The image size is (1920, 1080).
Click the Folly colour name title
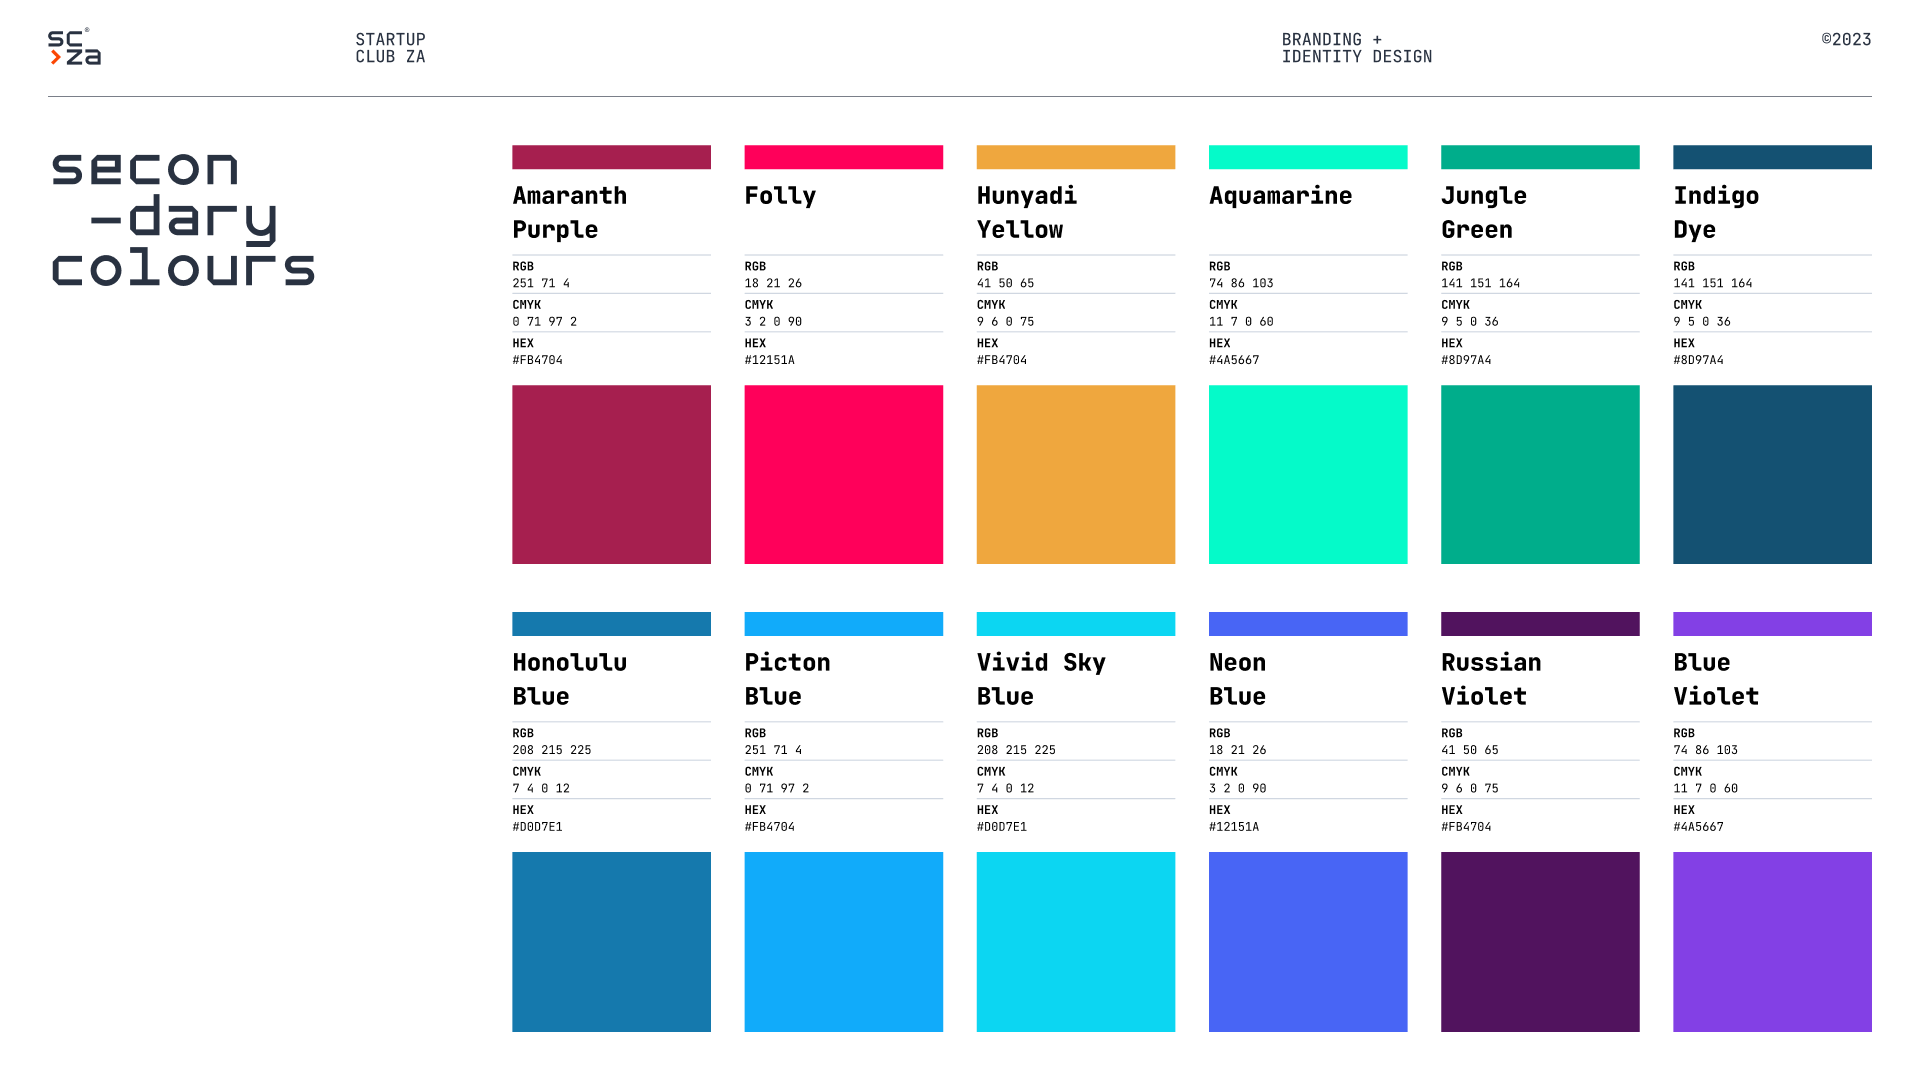(780, 196)
